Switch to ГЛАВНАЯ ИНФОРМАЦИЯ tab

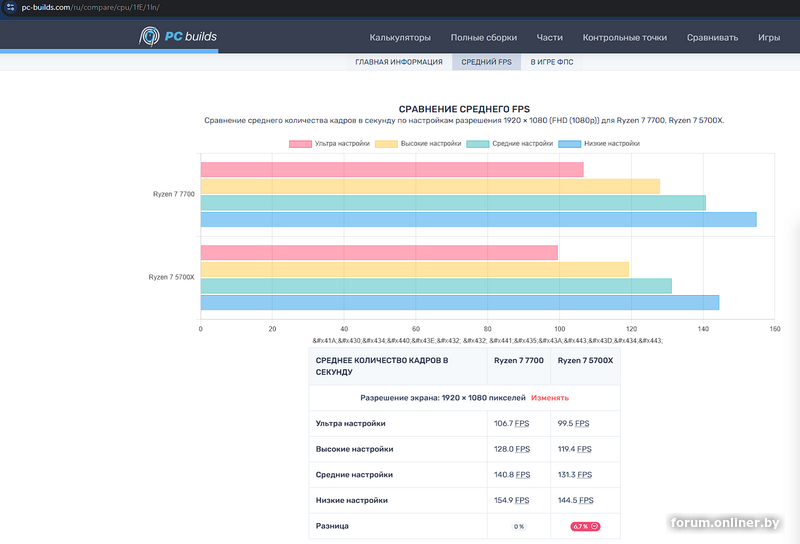[x=398, y=62]
